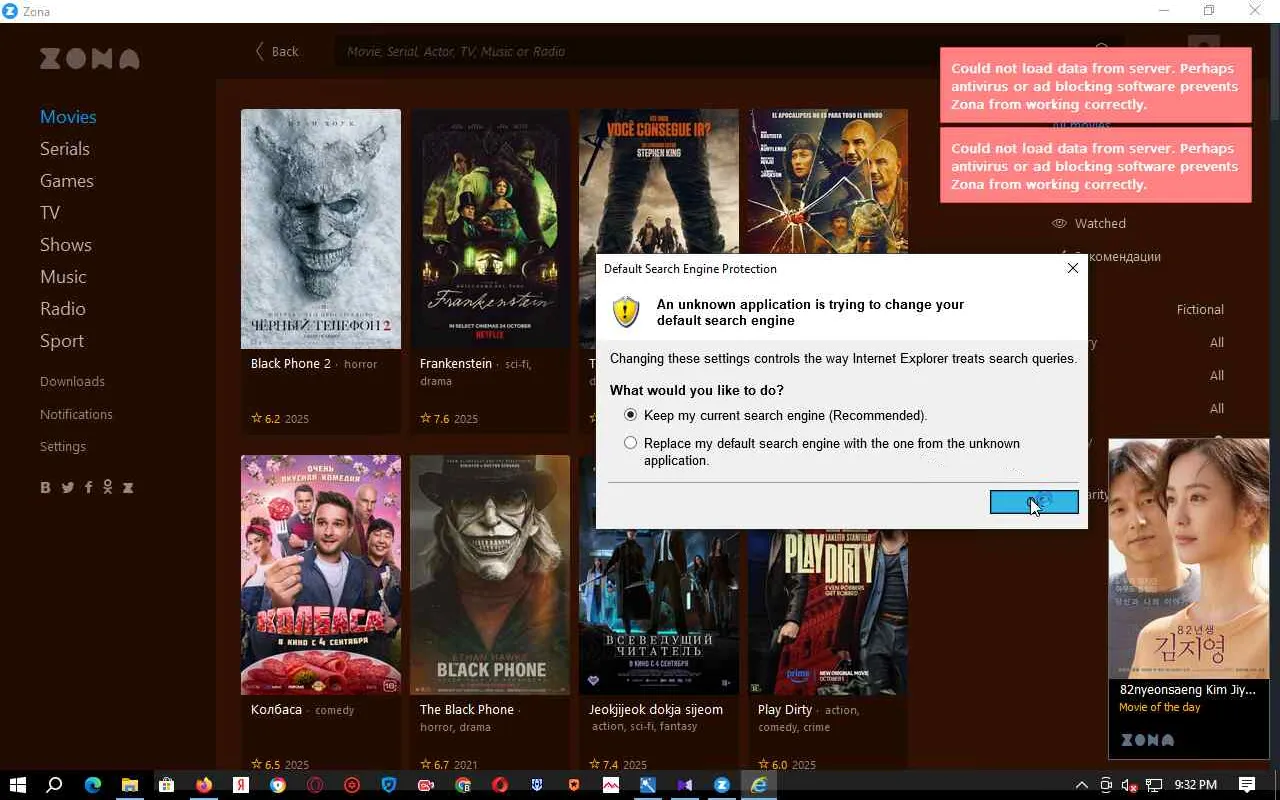Open Notifications in sidebar

76,414
